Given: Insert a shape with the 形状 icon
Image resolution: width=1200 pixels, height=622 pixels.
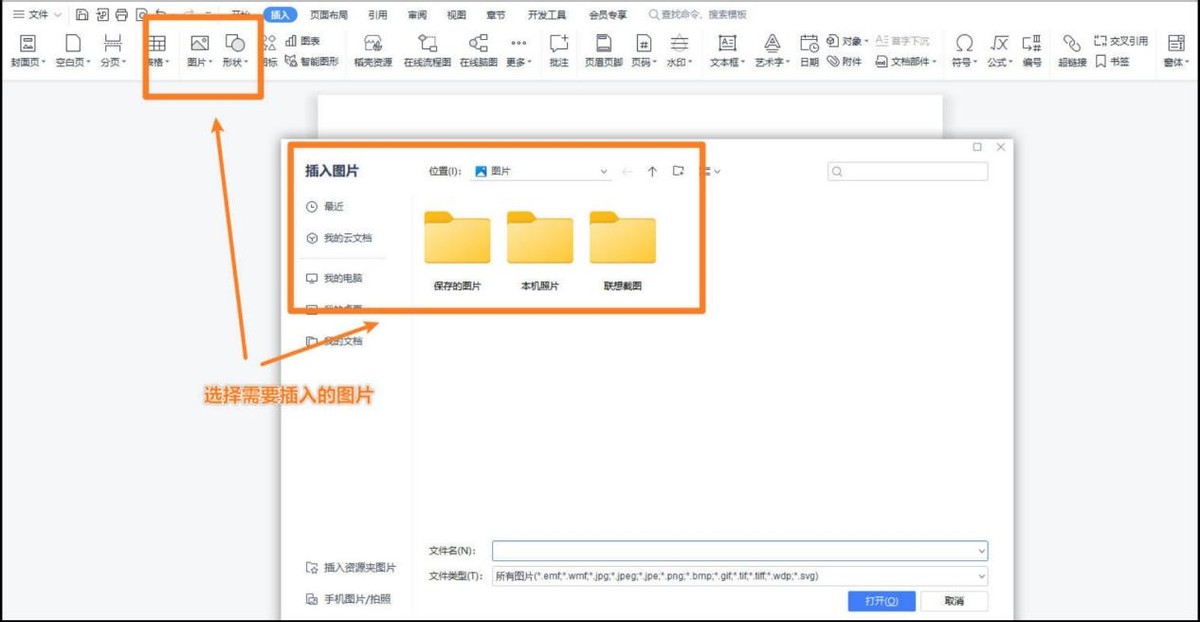Looking at the screenshot, I should click(x=237, y=52).
